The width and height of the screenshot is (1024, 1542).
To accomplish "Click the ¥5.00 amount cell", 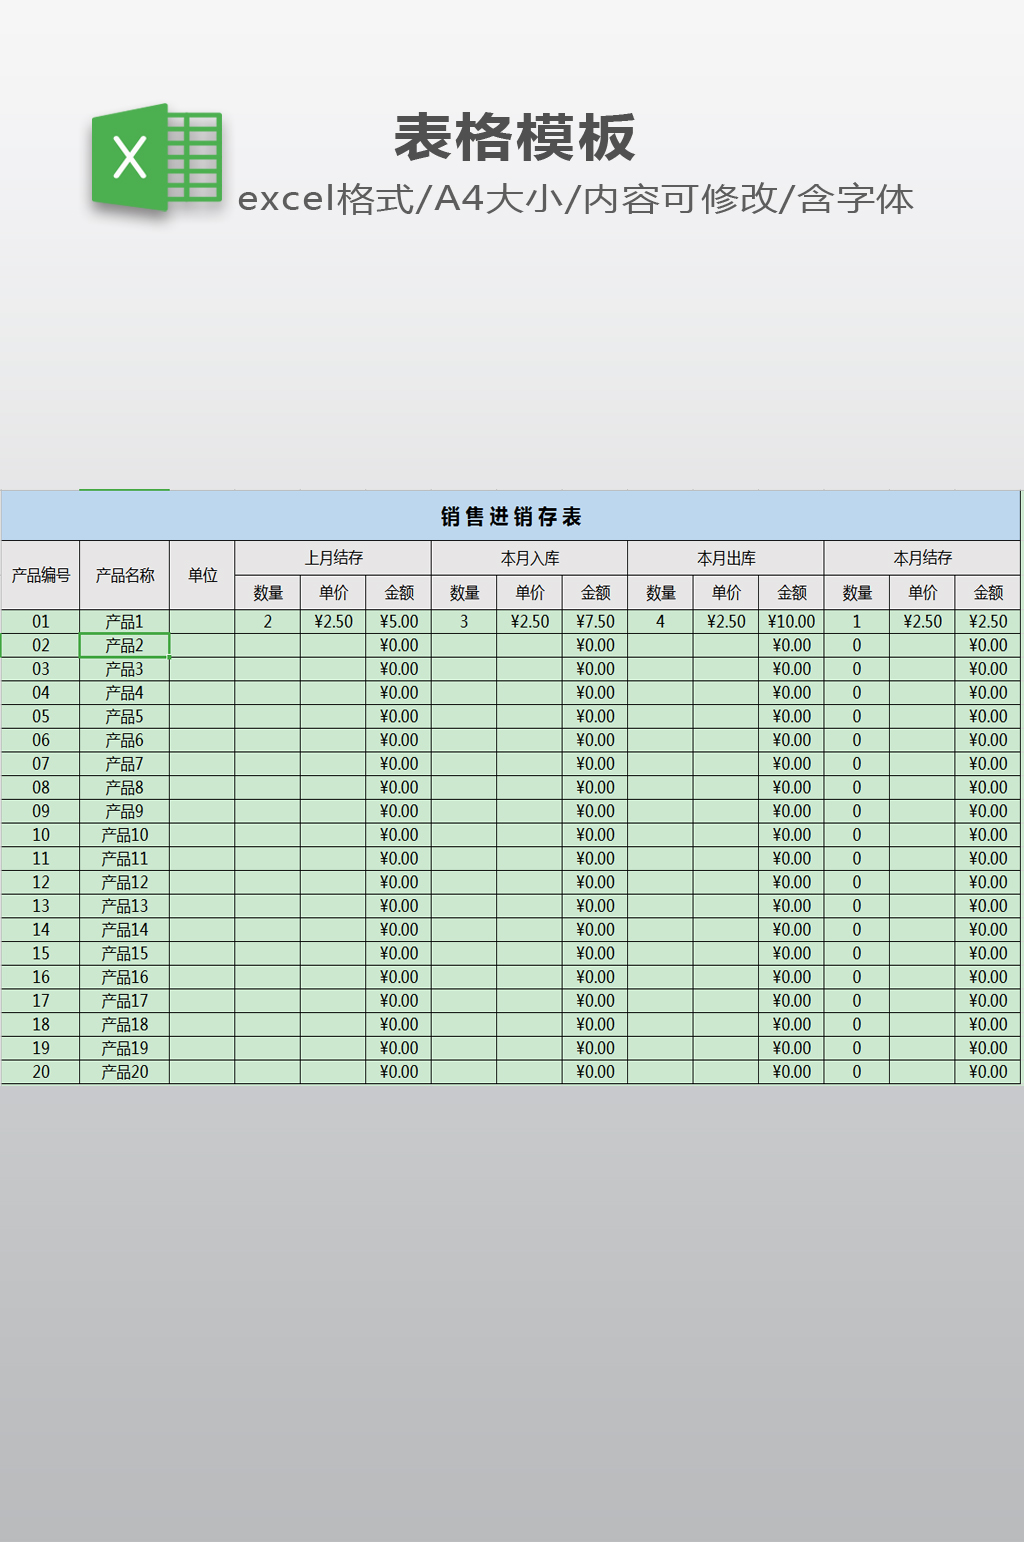I will [x=399, y=622].
